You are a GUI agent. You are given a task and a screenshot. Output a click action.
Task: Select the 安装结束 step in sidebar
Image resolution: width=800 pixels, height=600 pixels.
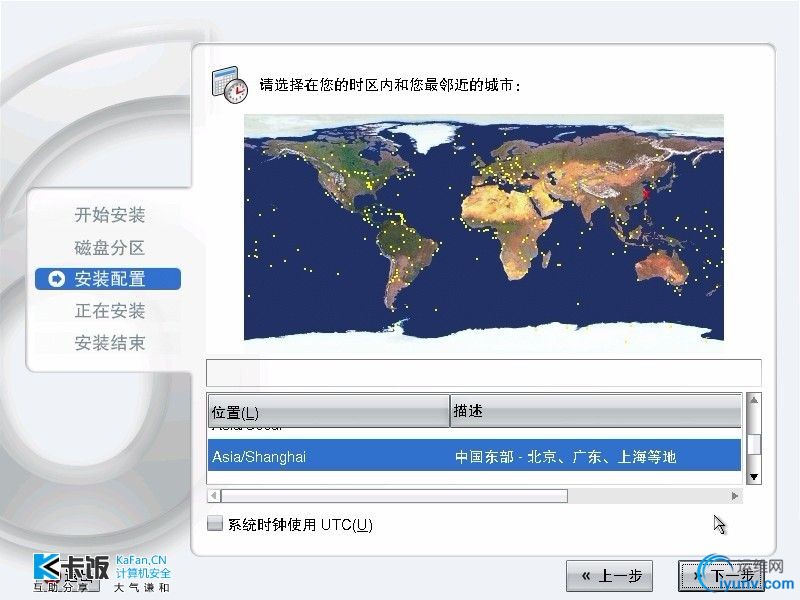[x=110, y=343]
